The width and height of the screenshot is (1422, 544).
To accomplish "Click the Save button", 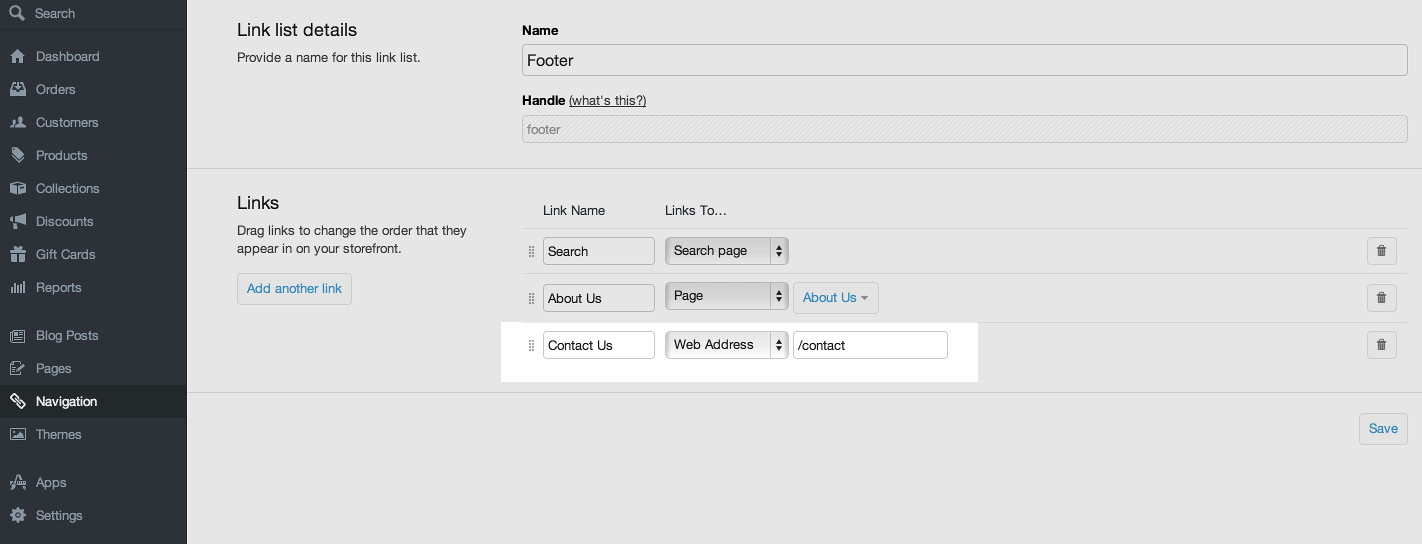I will [x=1383, y=428].
